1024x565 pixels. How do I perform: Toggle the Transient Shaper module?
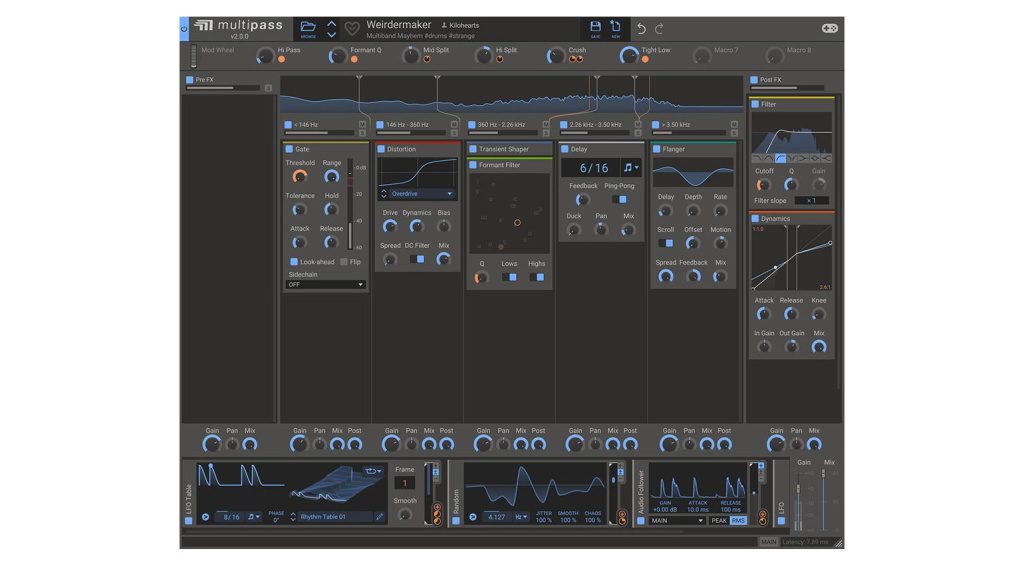click(473, 149)
